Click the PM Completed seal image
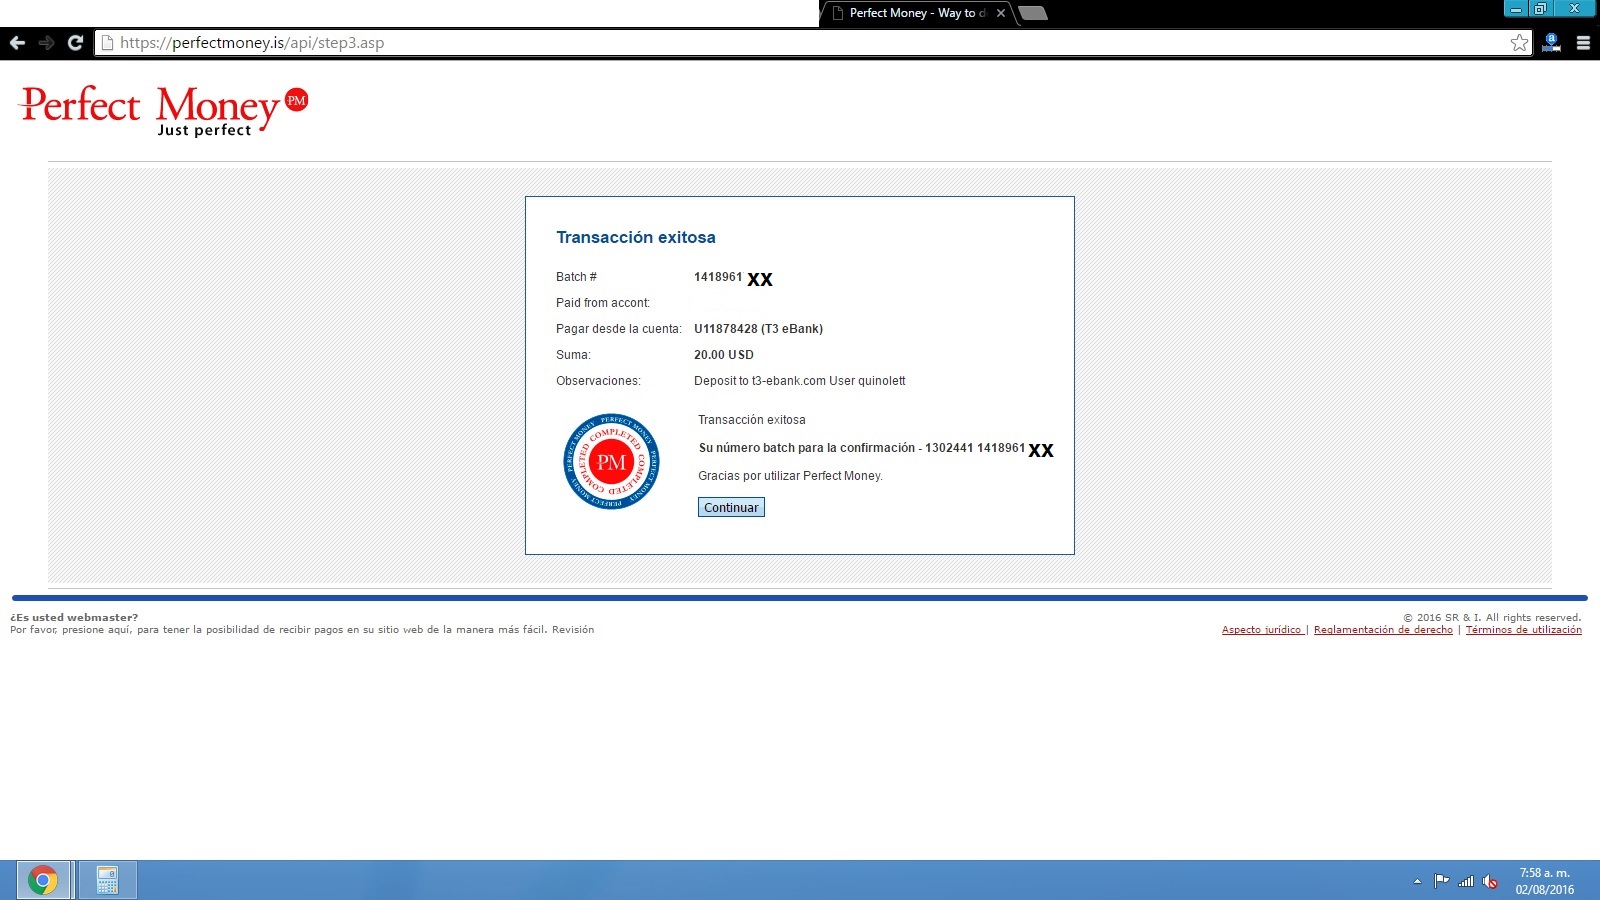The width and height of the screenshot is (1600, 900). pyautogui.click(x=611, y=462)
